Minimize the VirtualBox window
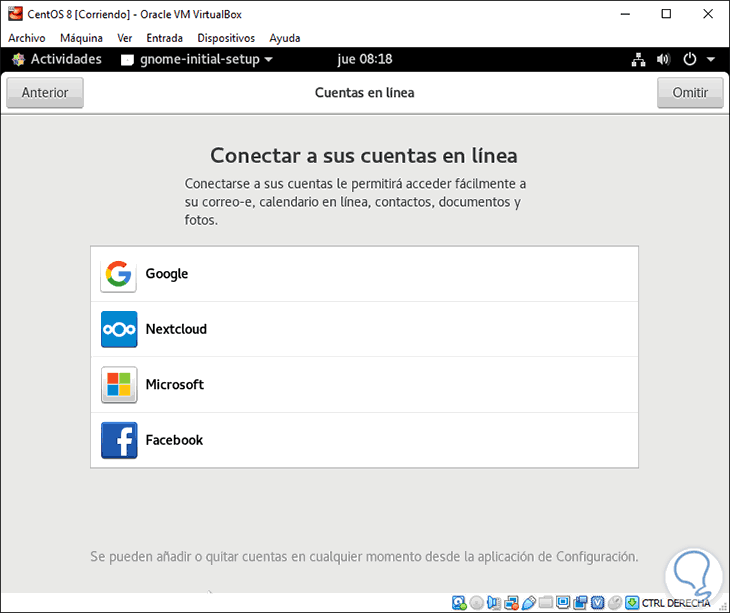The height and width of the screenshot is (613, 730). pyautogui.click(x=625, y=14)
